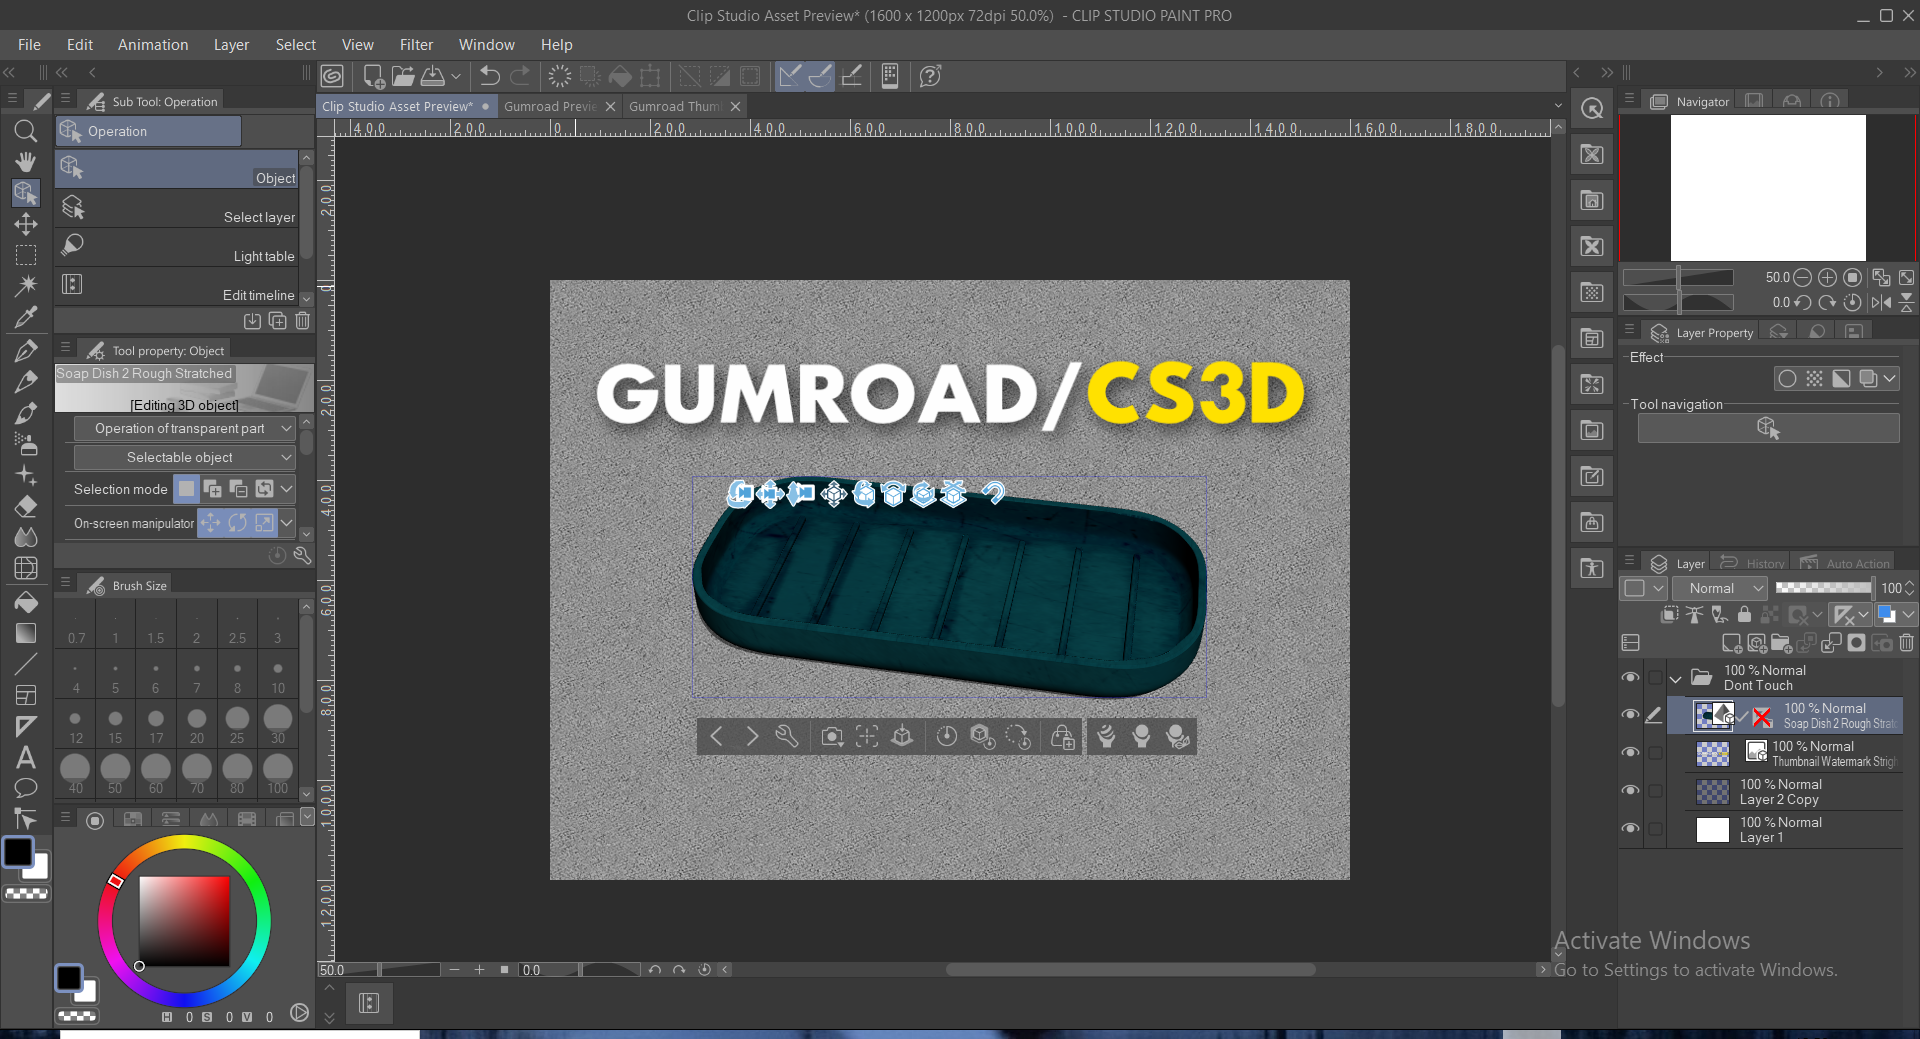The image size is (1920, 1039).
Task: Choose the Select layer sub tool
Action: (x=177, y=208)
